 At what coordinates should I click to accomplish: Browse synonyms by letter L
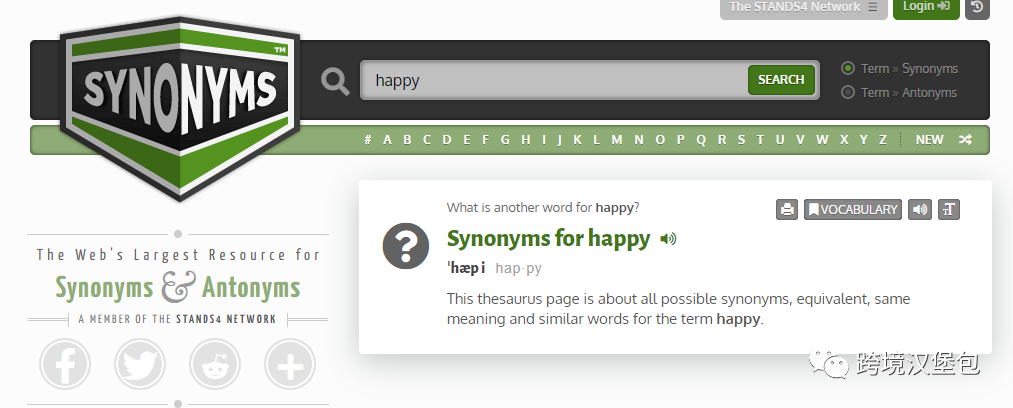pyautogui.click(x=596, y=139)
